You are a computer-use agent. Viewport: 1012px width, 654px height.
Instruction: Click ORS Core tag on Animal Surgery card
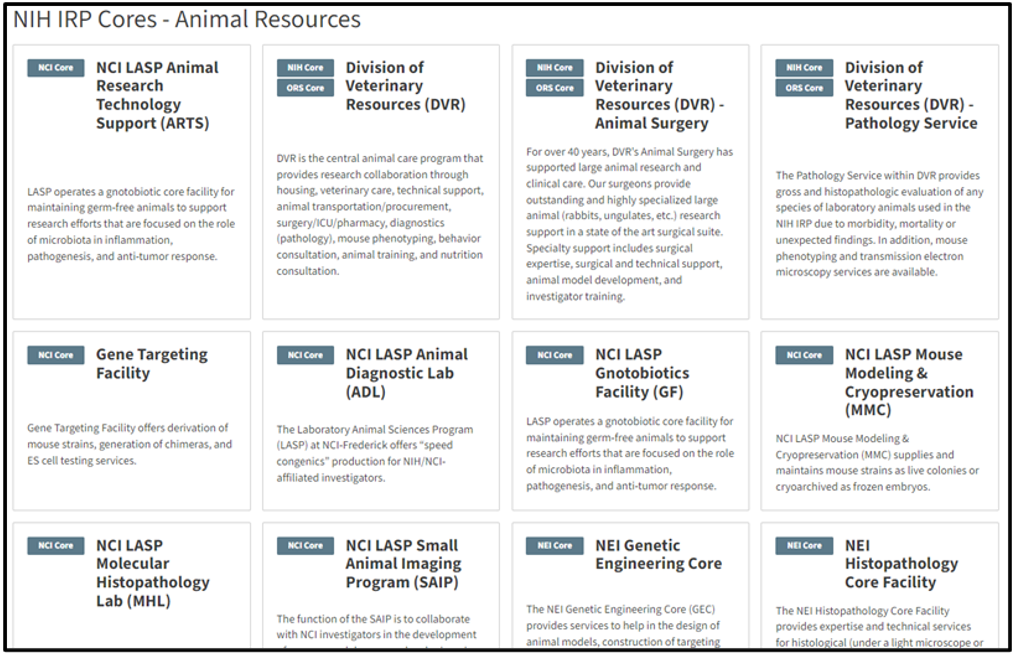pos(555,88)
